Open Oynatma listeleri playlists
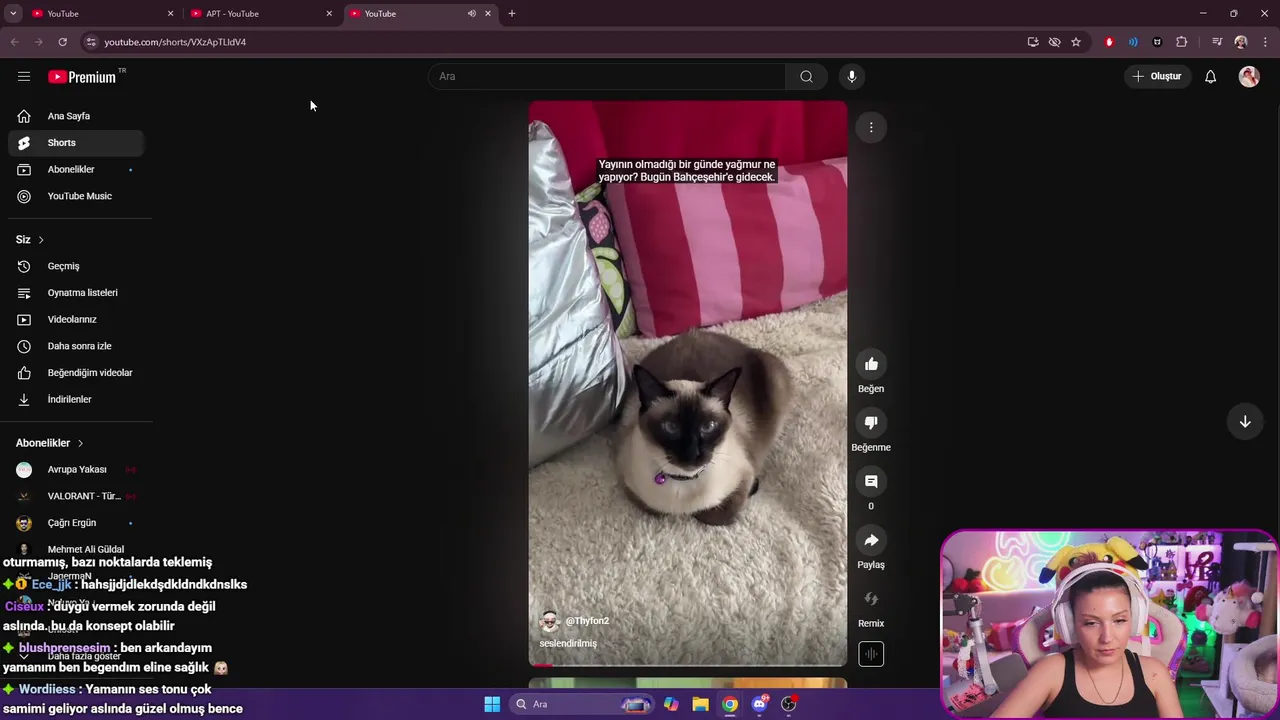 pyautogui.click(x=76, y=293)
